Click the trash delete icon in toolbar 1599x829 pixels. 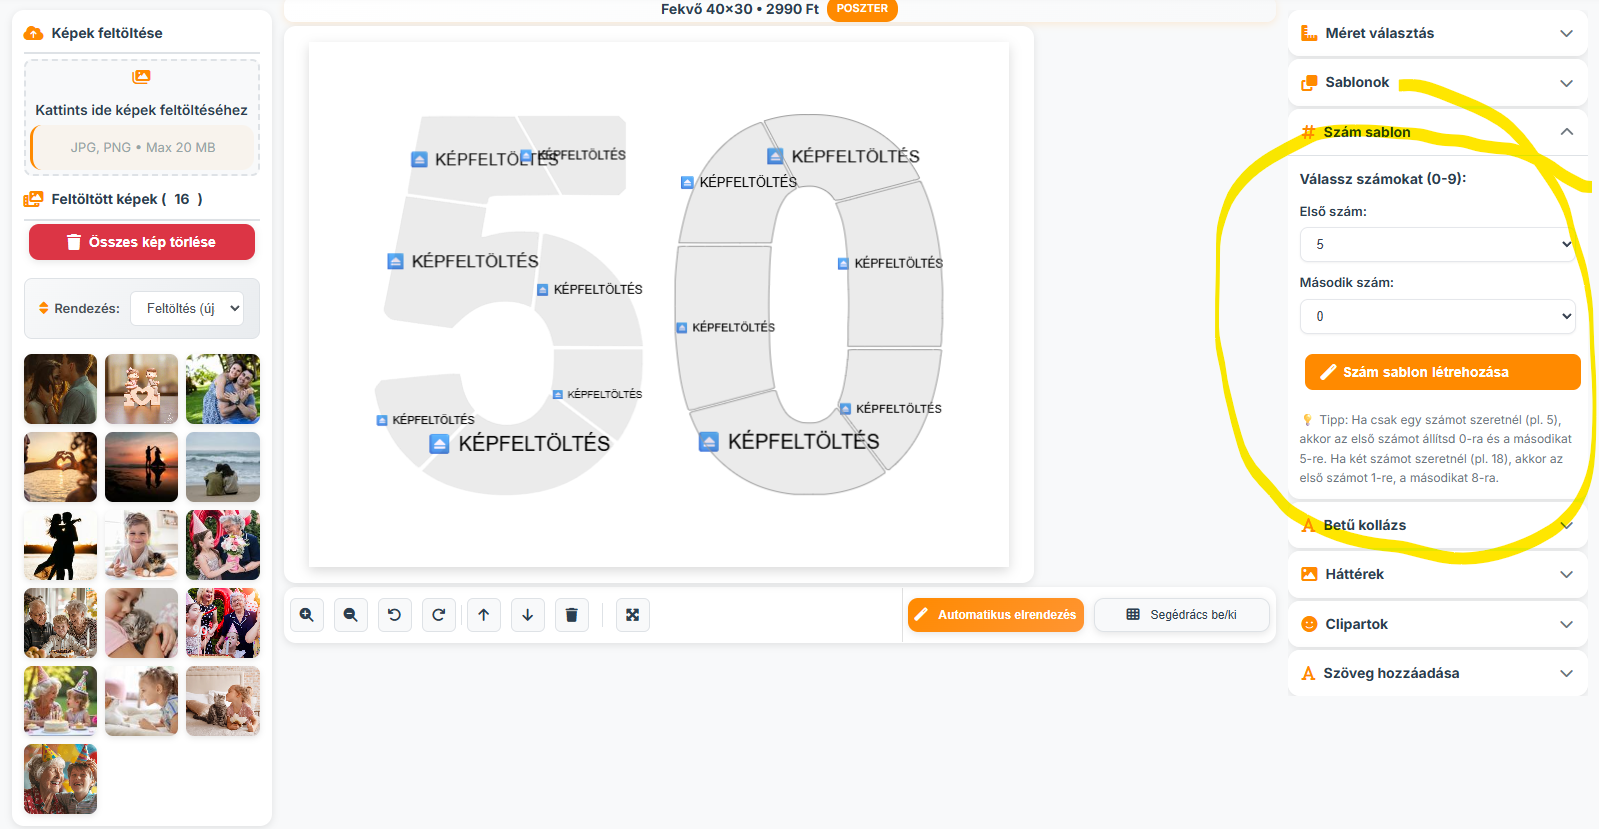point(572,615)
